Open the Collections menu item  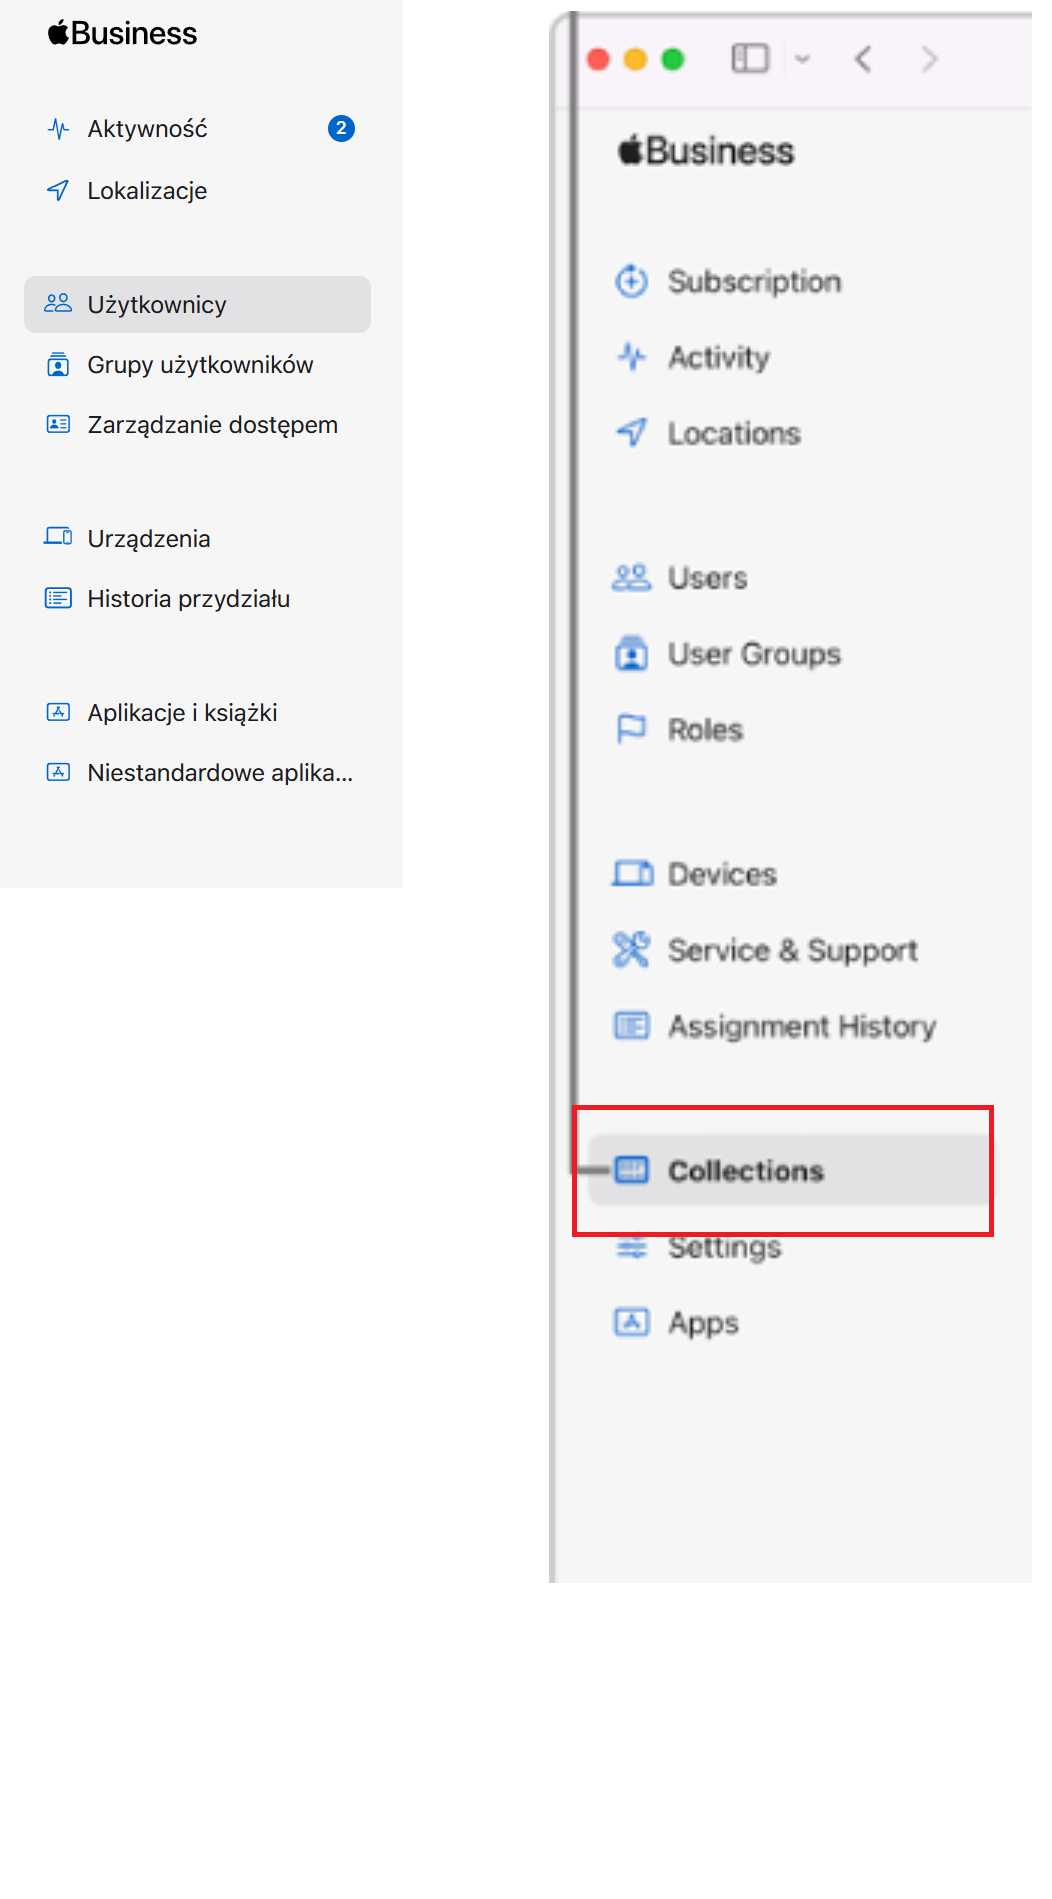click(x=746, y=1170)
